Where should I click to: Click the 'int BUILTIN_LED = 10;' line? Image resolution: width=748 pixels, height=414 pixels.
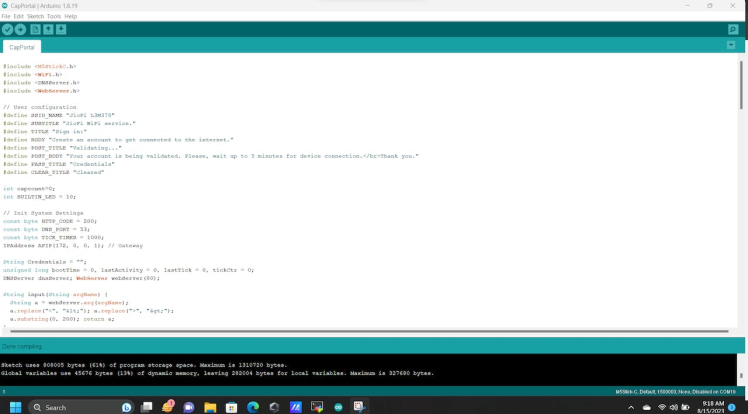40,197
